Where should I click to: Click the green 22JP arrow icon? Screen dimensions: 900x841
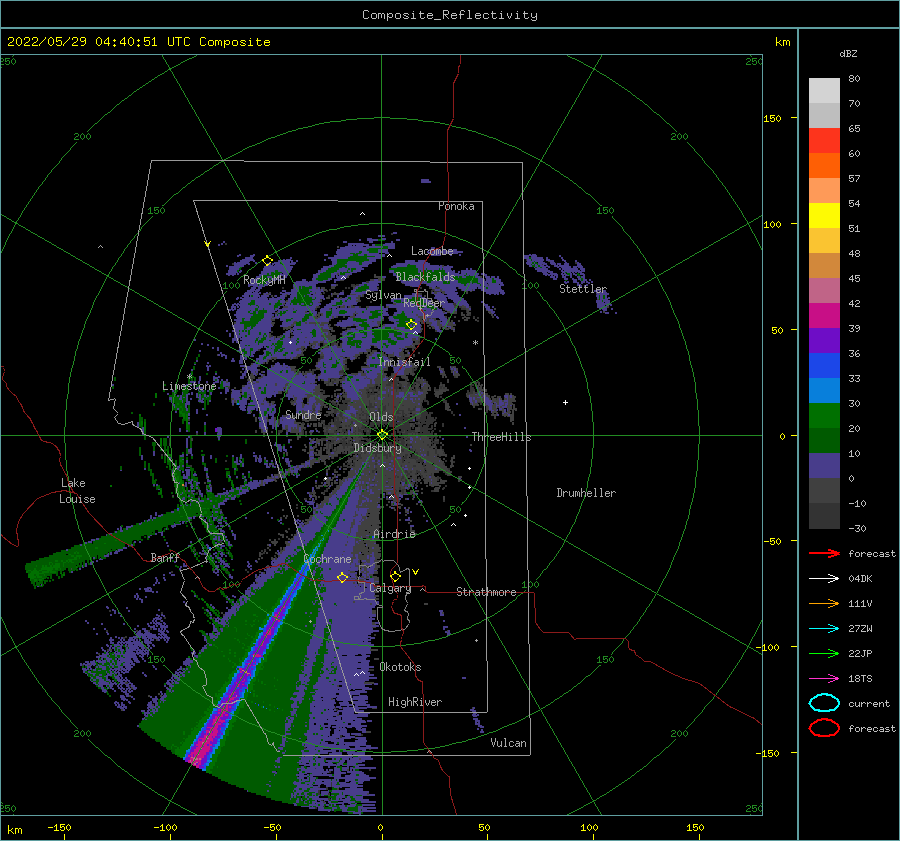pos(824,653)
